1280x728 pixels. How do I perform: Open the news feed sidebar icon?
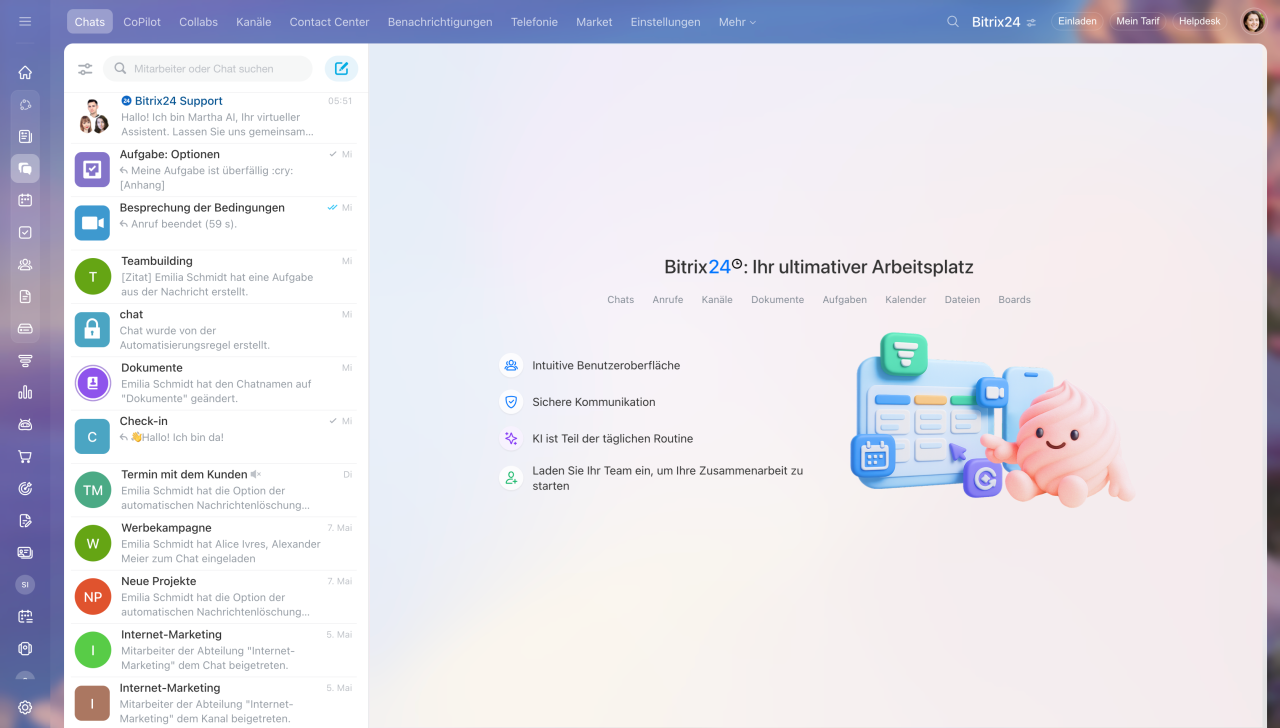click(x=25, y=136)
